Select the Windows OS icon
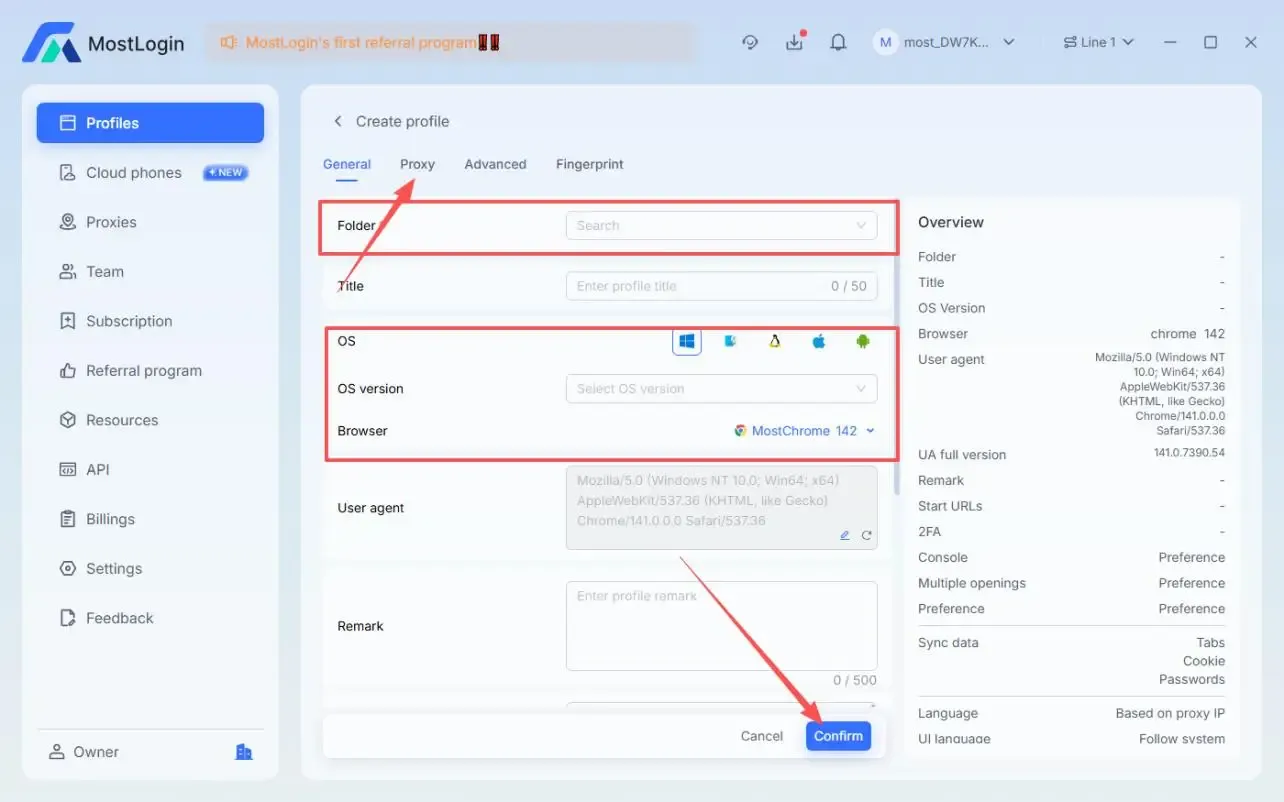 (x=686, y=342)
